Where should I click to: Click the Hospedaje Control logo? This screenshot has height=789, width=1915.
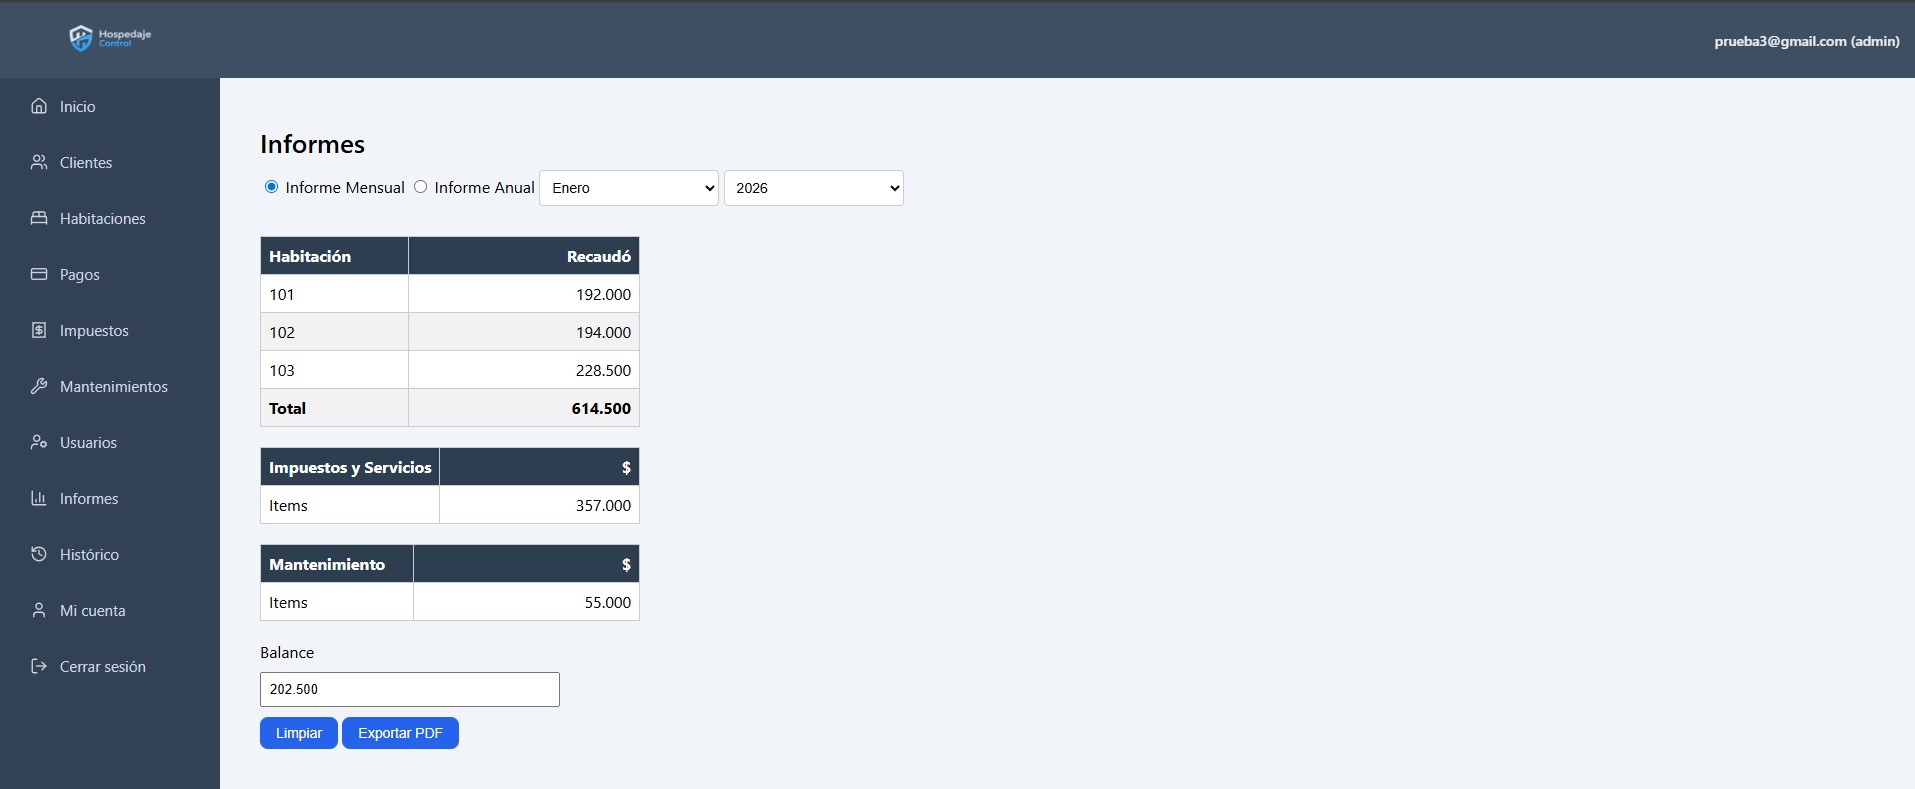110,38
